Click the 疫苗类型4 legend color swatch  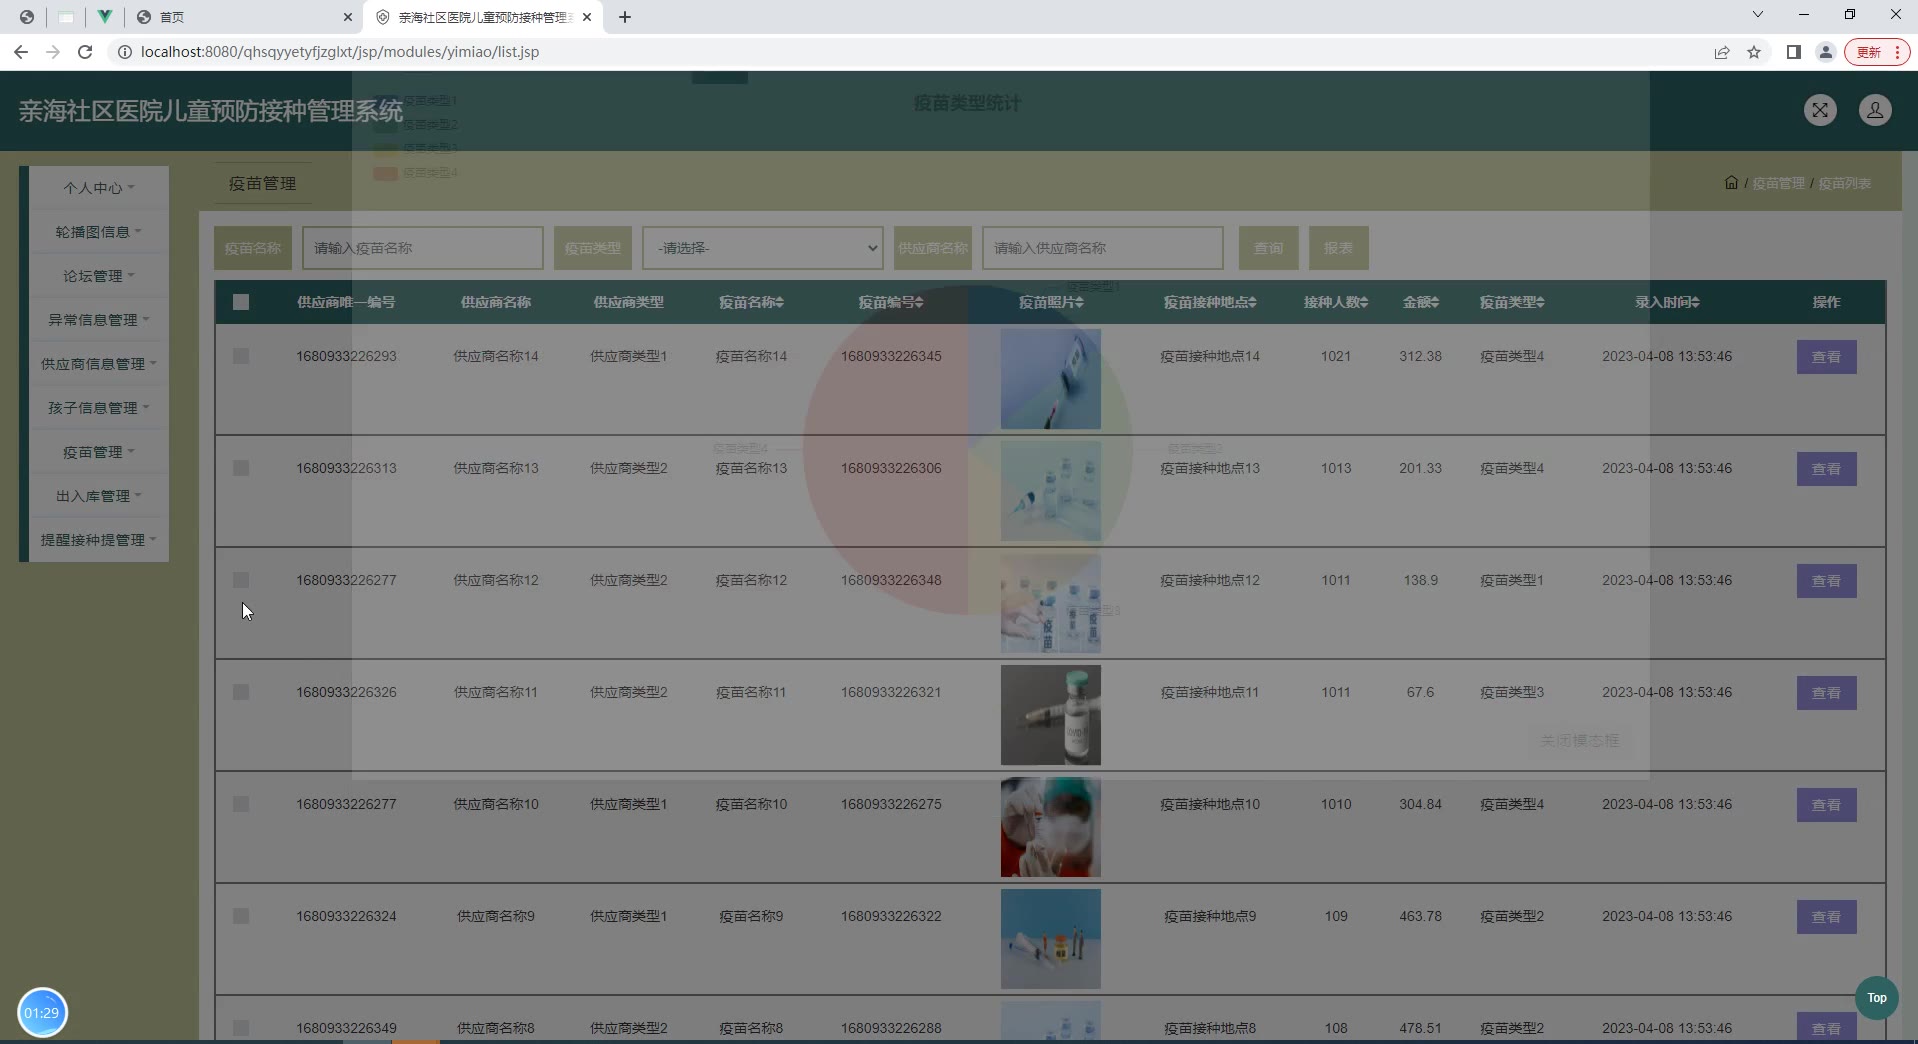[385, 173]
